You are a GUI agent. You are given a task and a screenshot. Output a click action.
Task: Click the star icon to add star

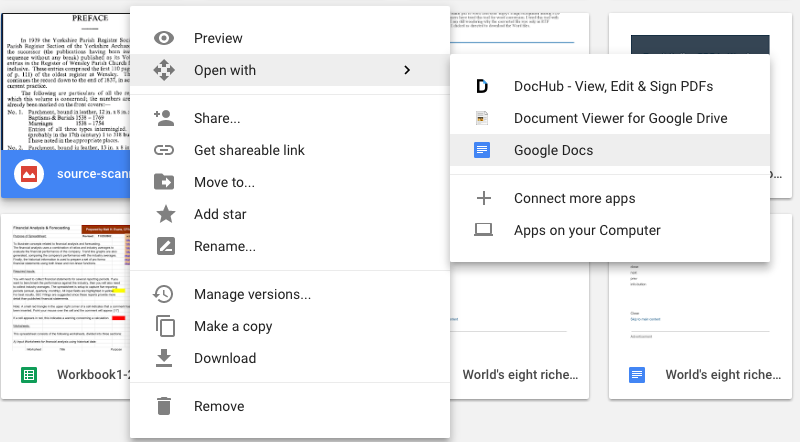pos(165,214)
